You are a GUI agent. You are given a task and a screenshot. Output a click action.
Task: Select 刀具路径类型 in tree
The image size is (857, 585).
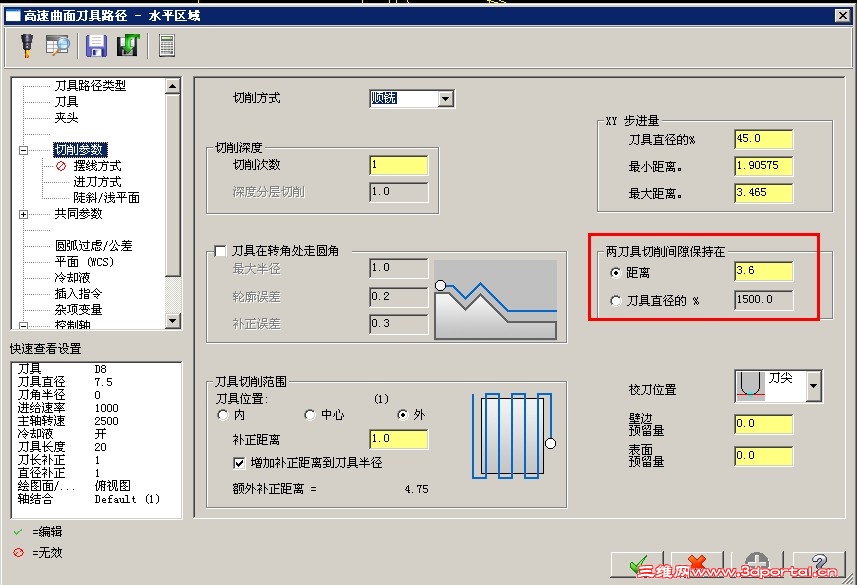90,86
